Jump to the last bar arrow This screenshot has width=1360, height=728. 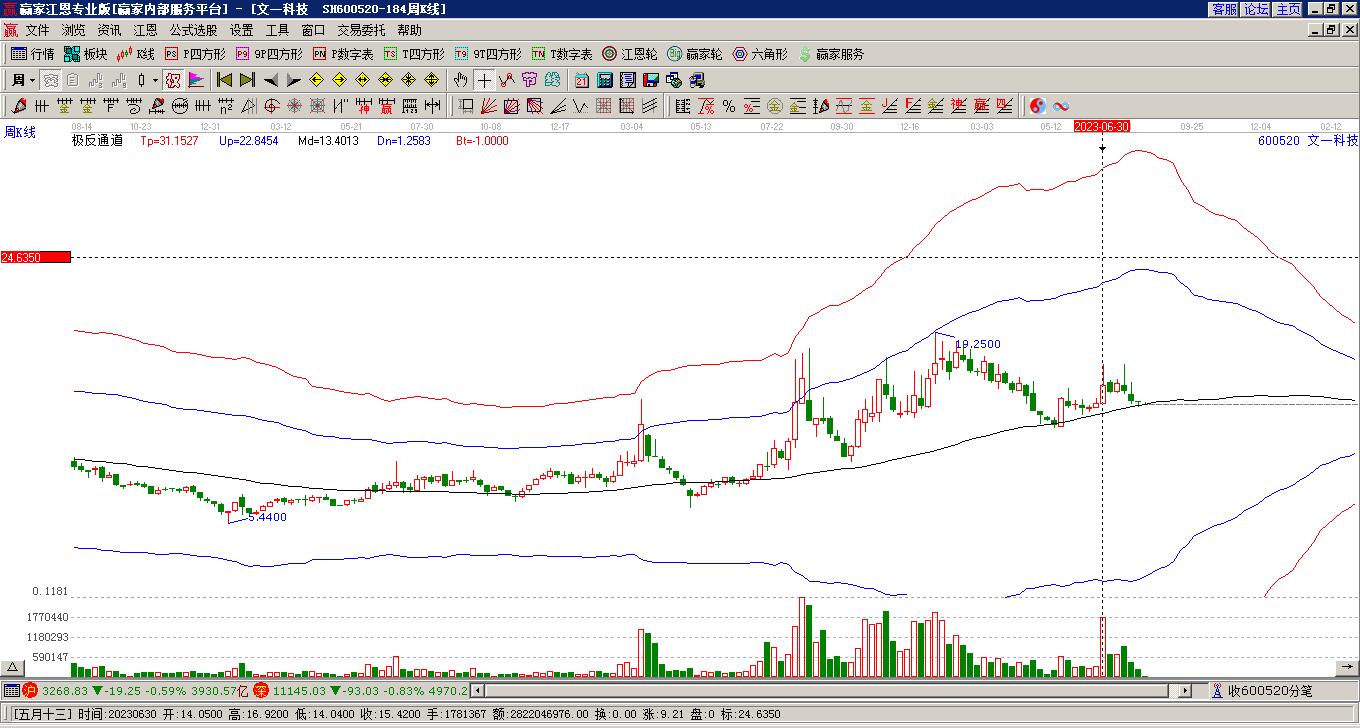click(x=247, y=80)
